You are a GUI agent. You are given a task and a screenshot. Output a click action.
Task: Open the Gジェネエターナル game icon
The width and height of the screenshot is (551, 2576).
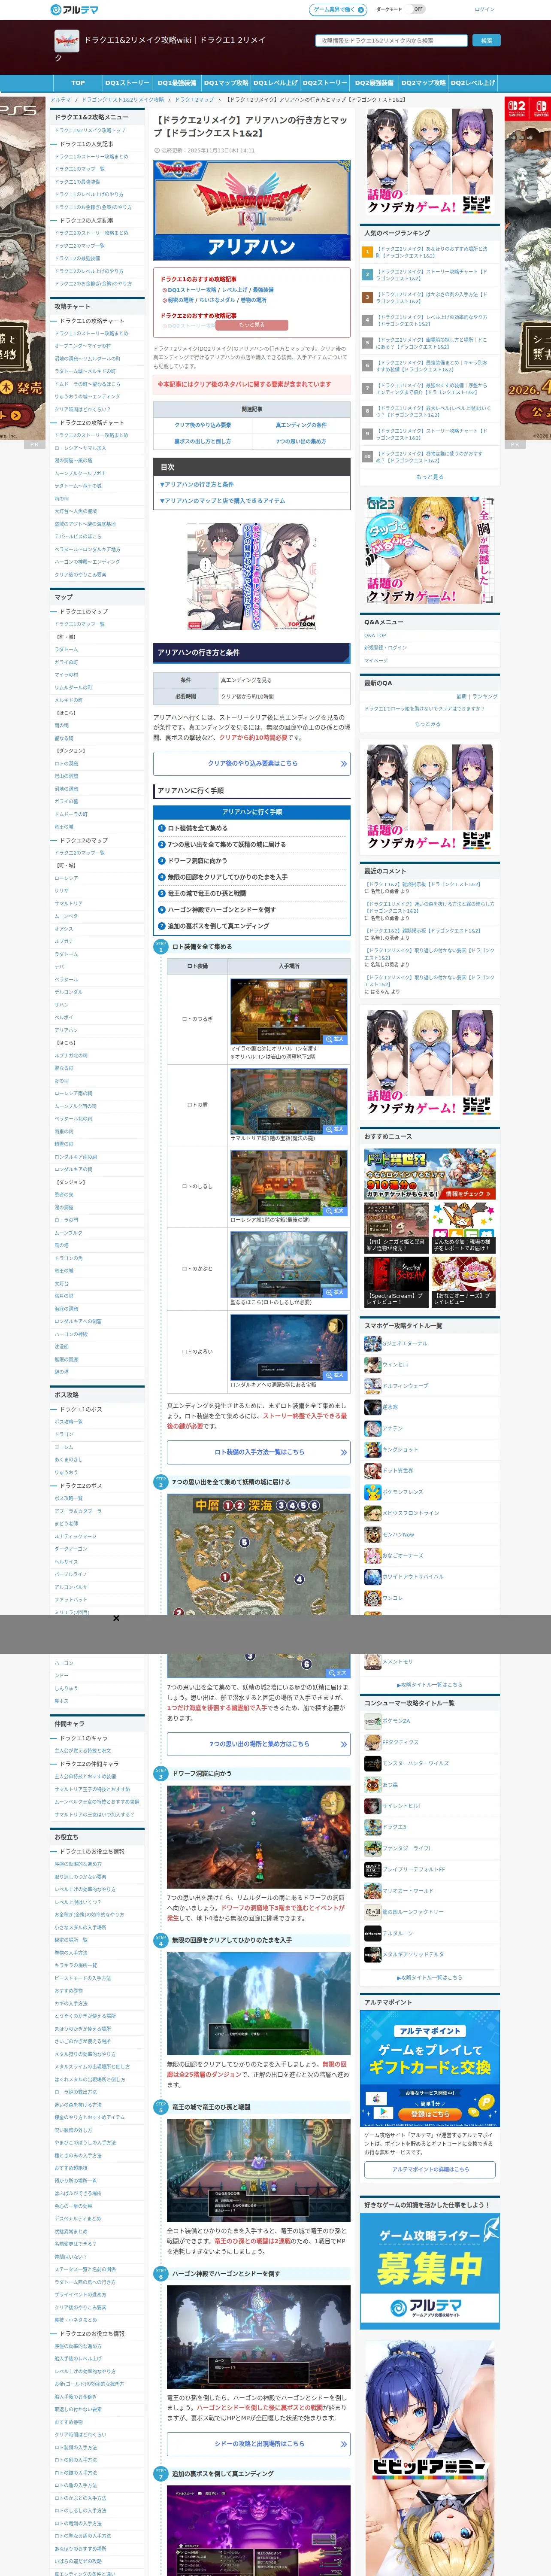point(372,1343)
